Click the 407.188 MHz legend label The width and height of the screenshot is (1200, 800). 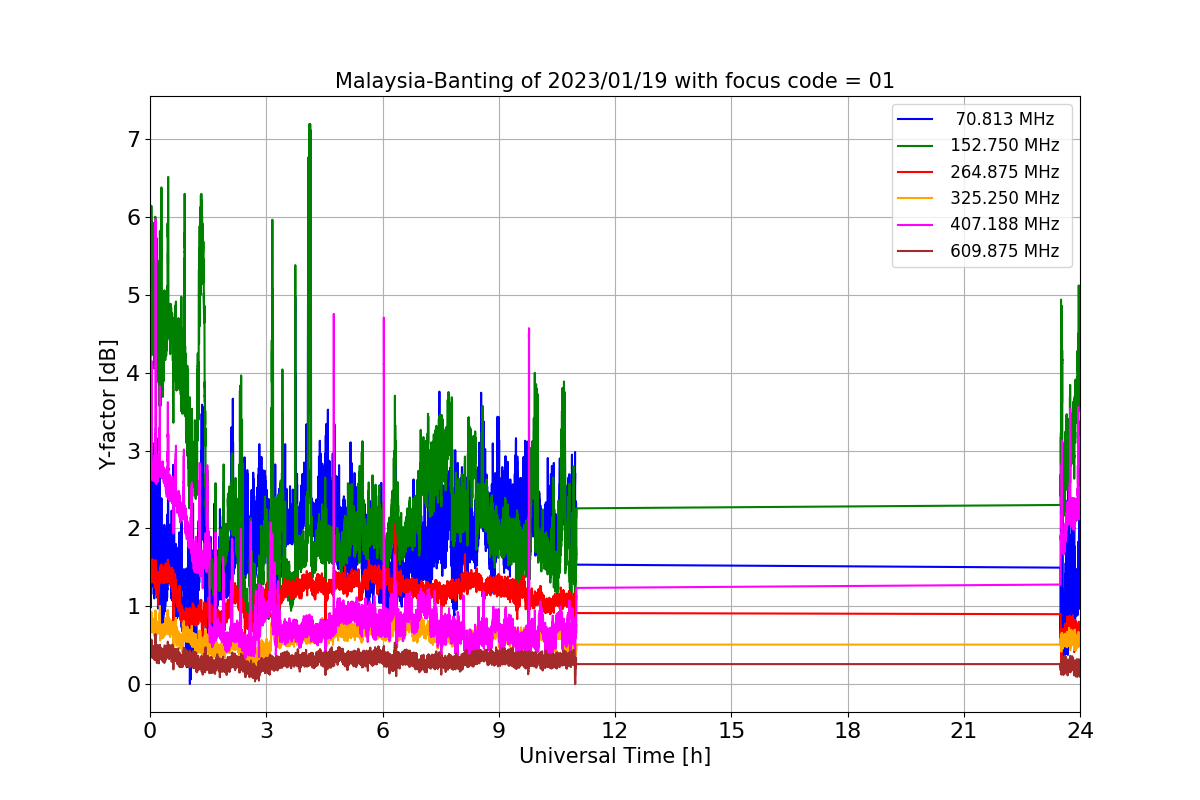tap(1005, 225)
